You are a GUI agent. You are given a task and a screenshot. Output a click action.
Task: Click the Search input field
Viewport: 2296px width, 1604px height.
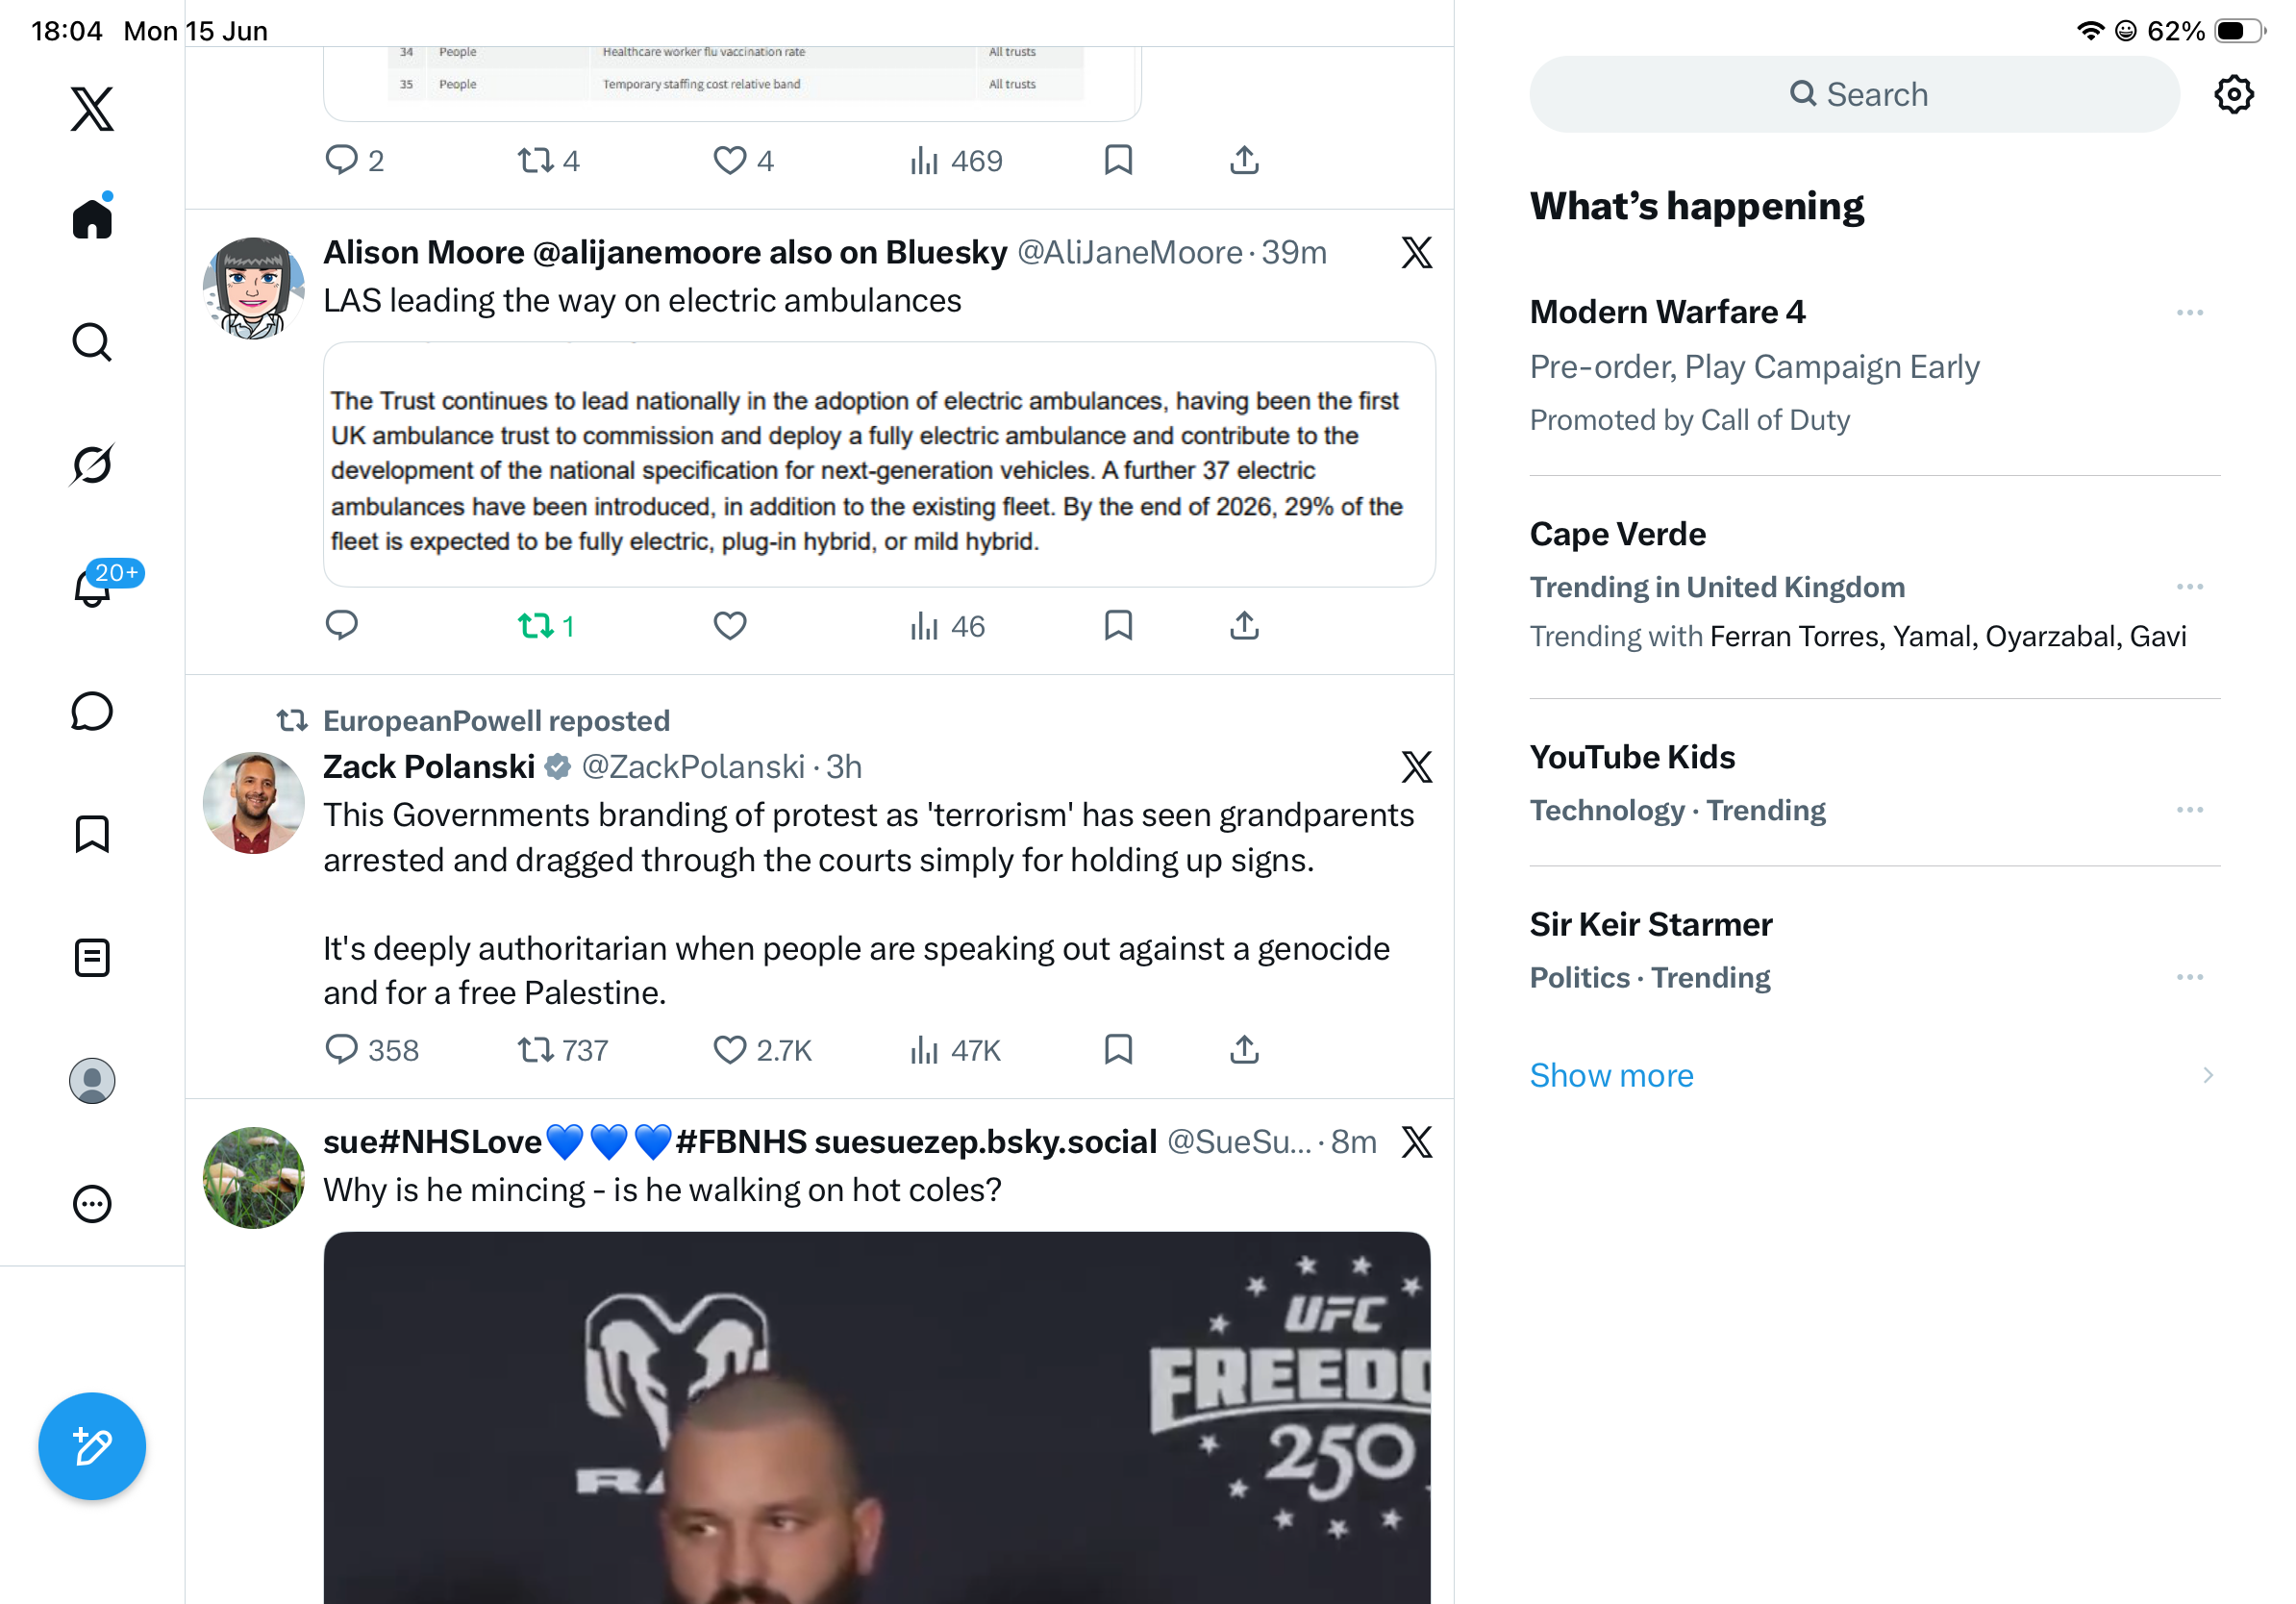1854,95
